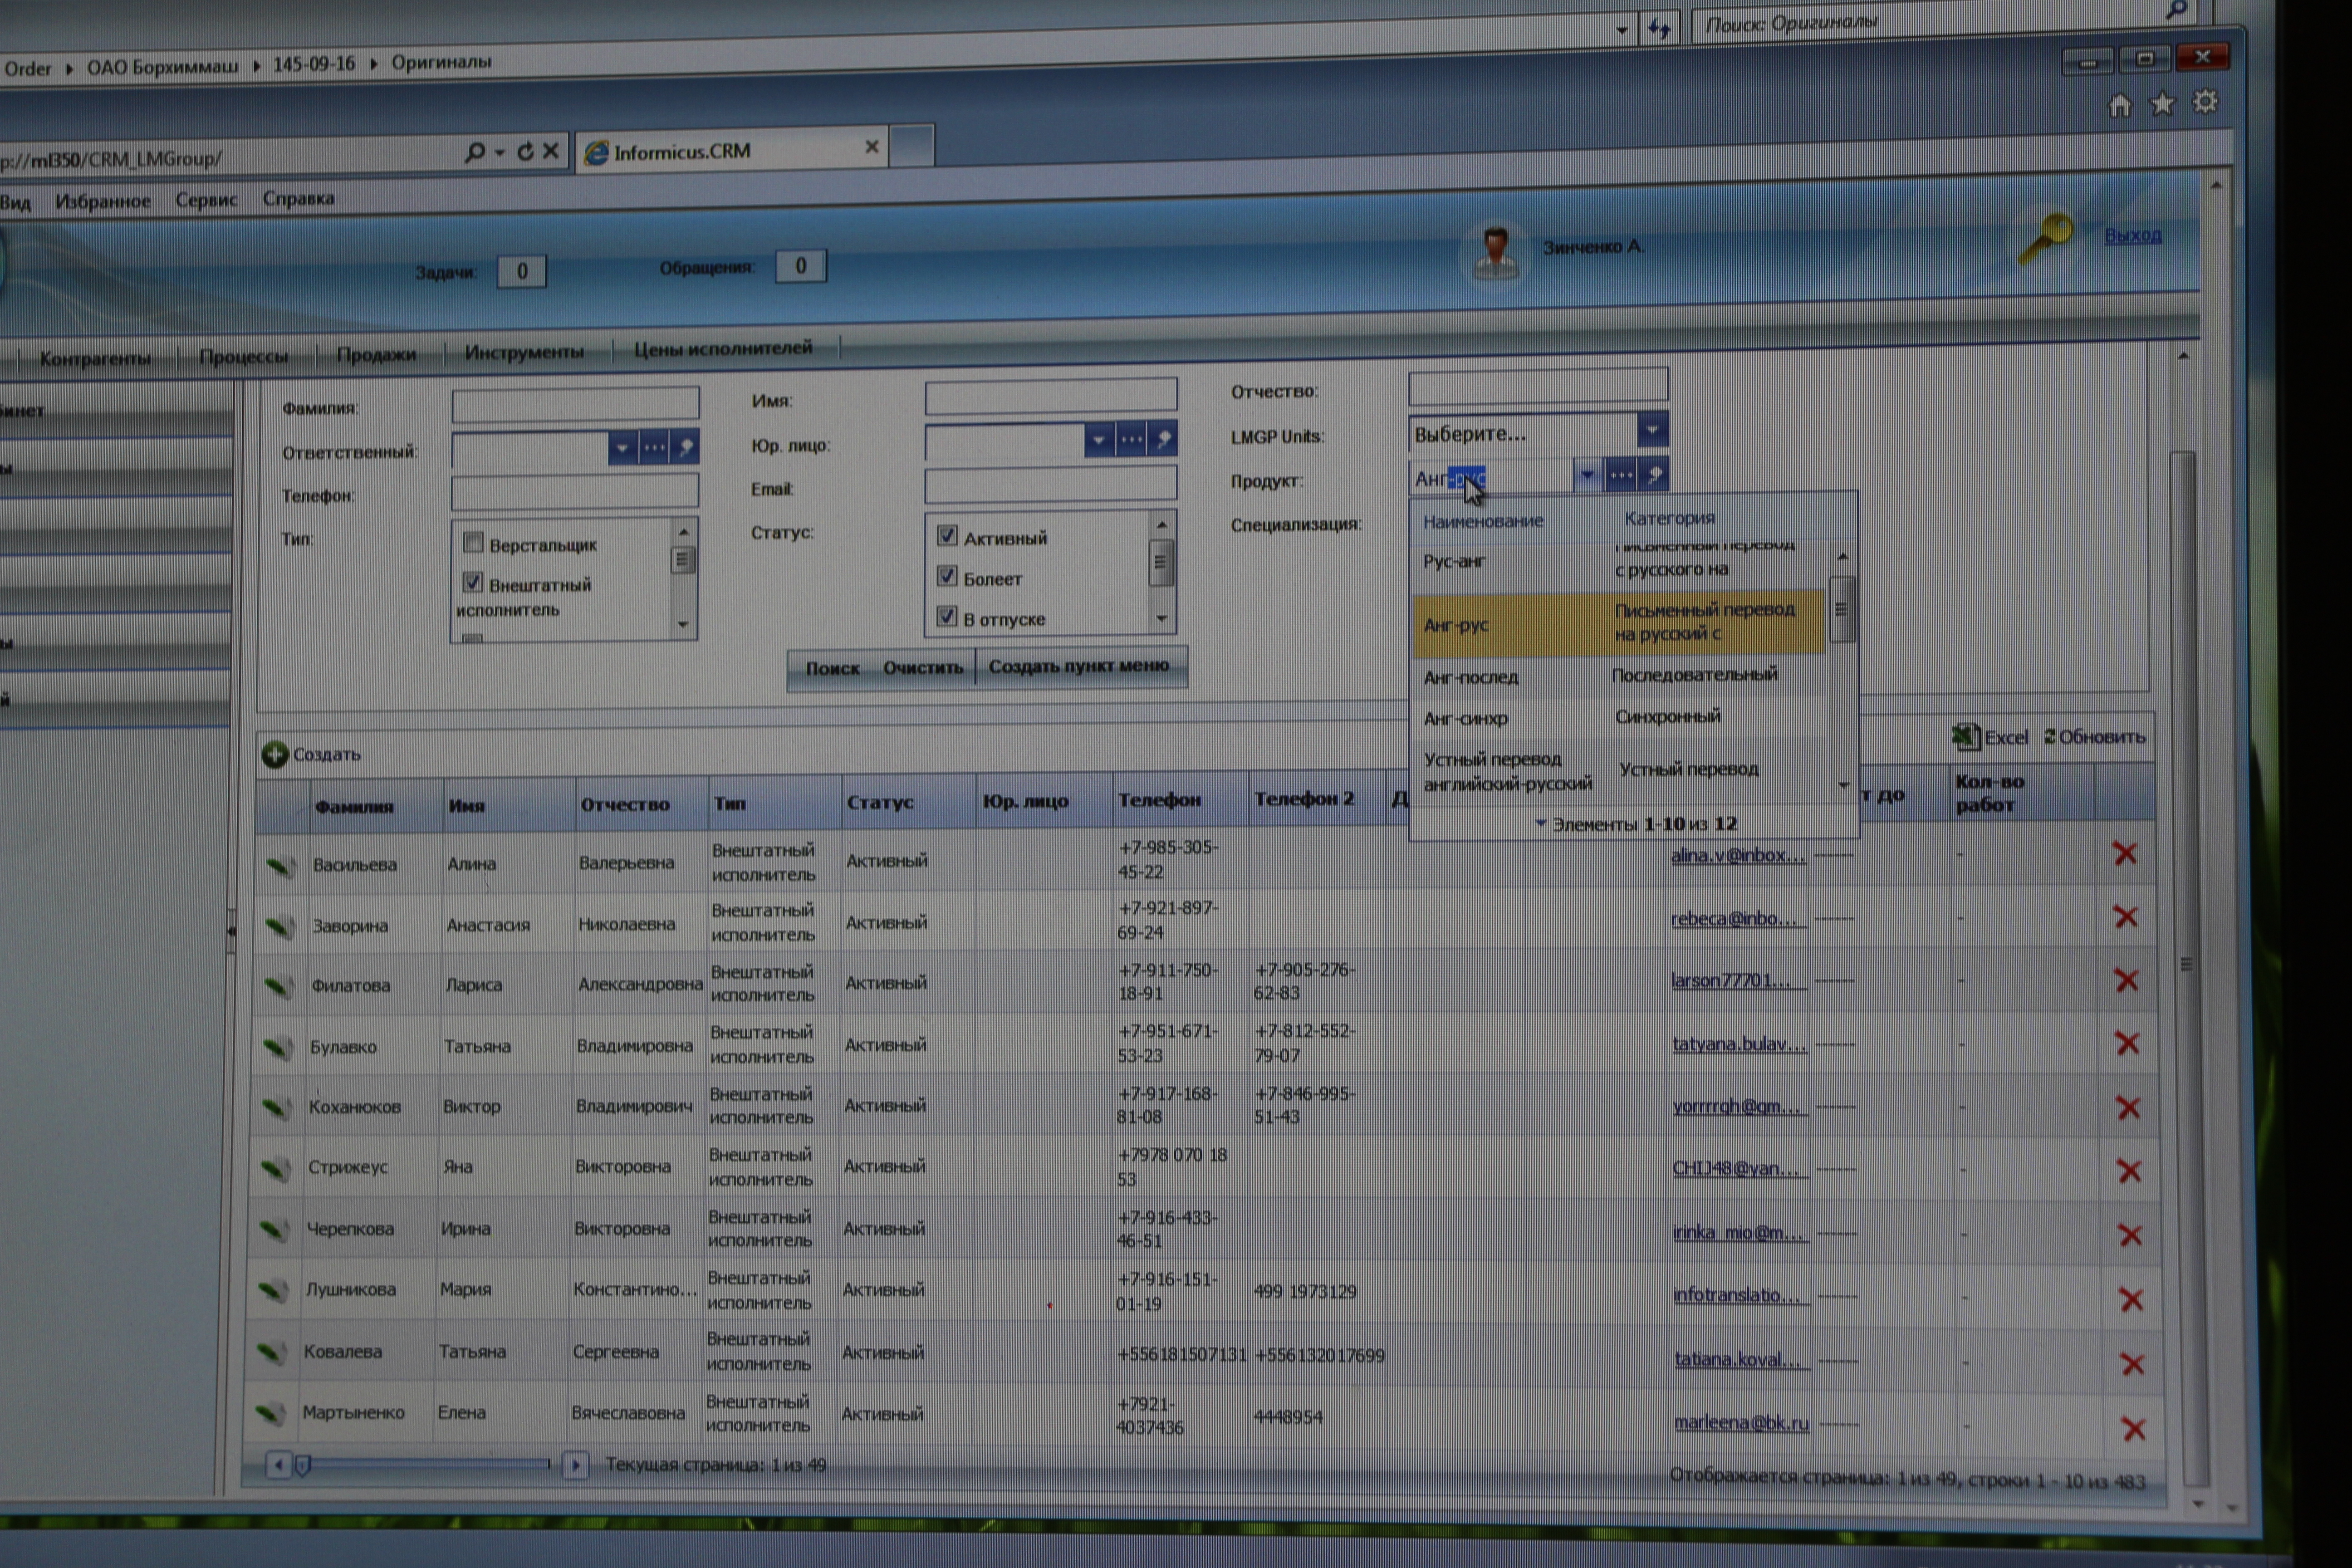The image size is (2352, 1568).
Task: Expand the LMGP Units dropdown
Action: (1652, 430)
